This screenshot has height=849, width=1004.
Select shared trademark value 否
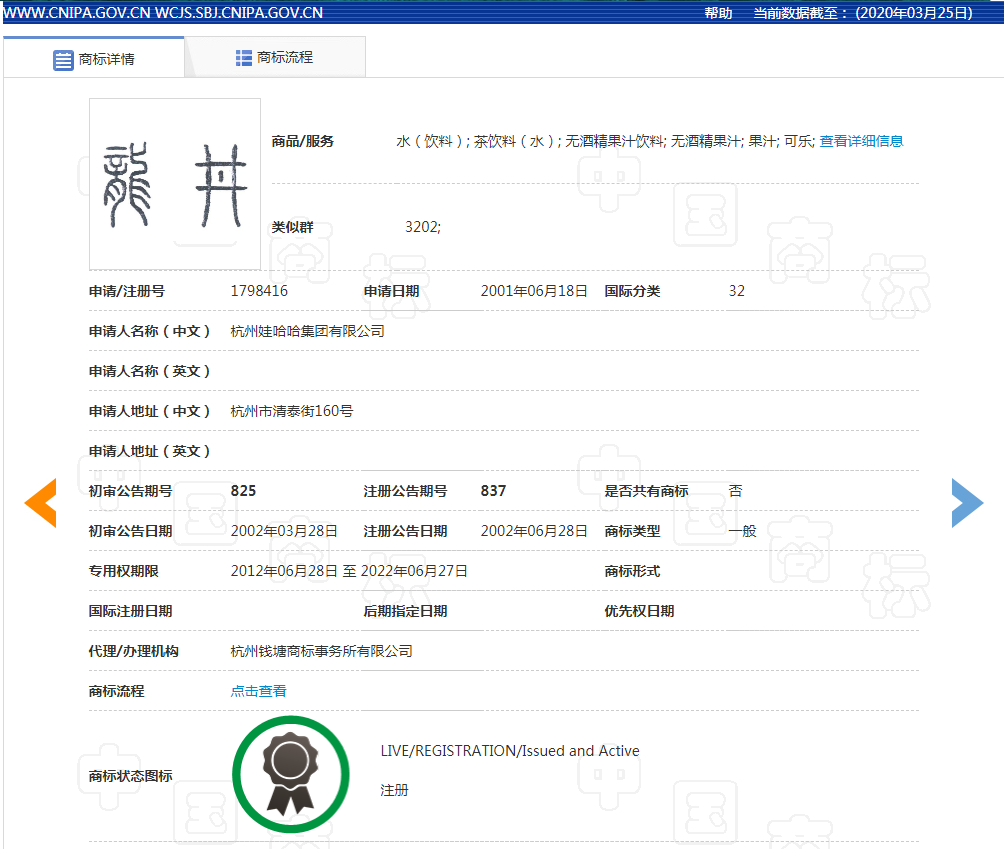[735, 491]
